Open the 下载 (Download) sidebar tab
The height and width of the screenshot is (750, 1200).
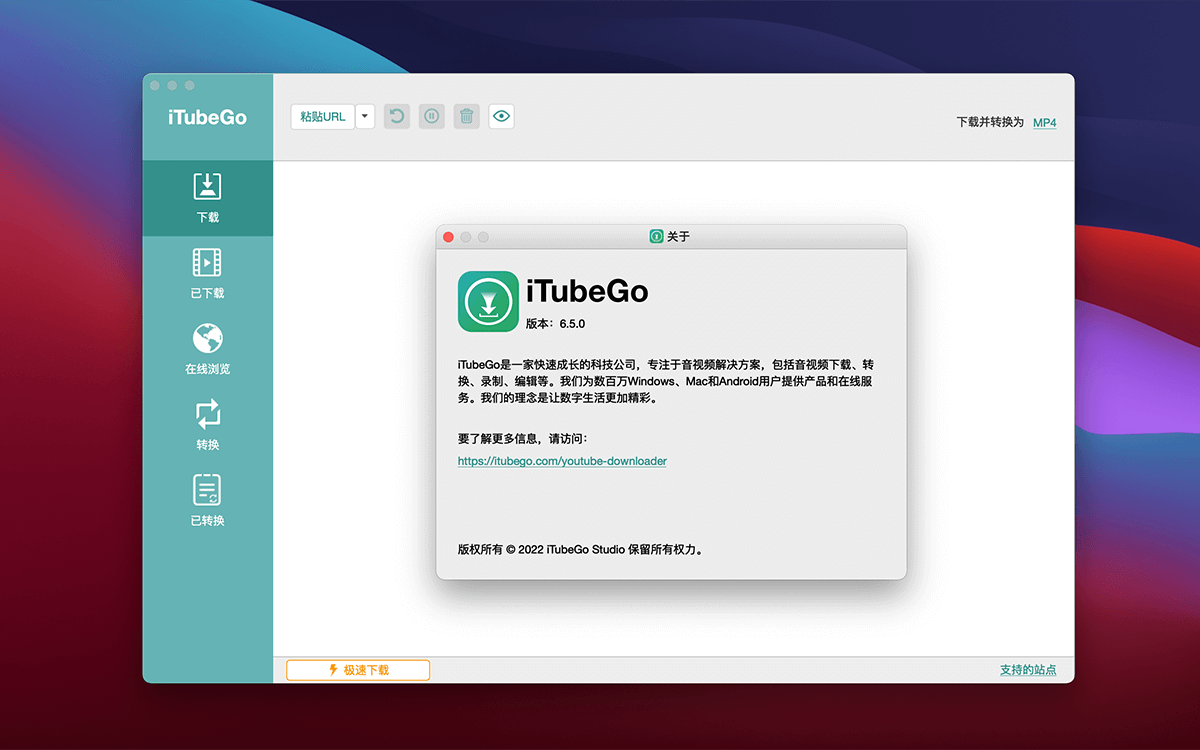point(207,198)
